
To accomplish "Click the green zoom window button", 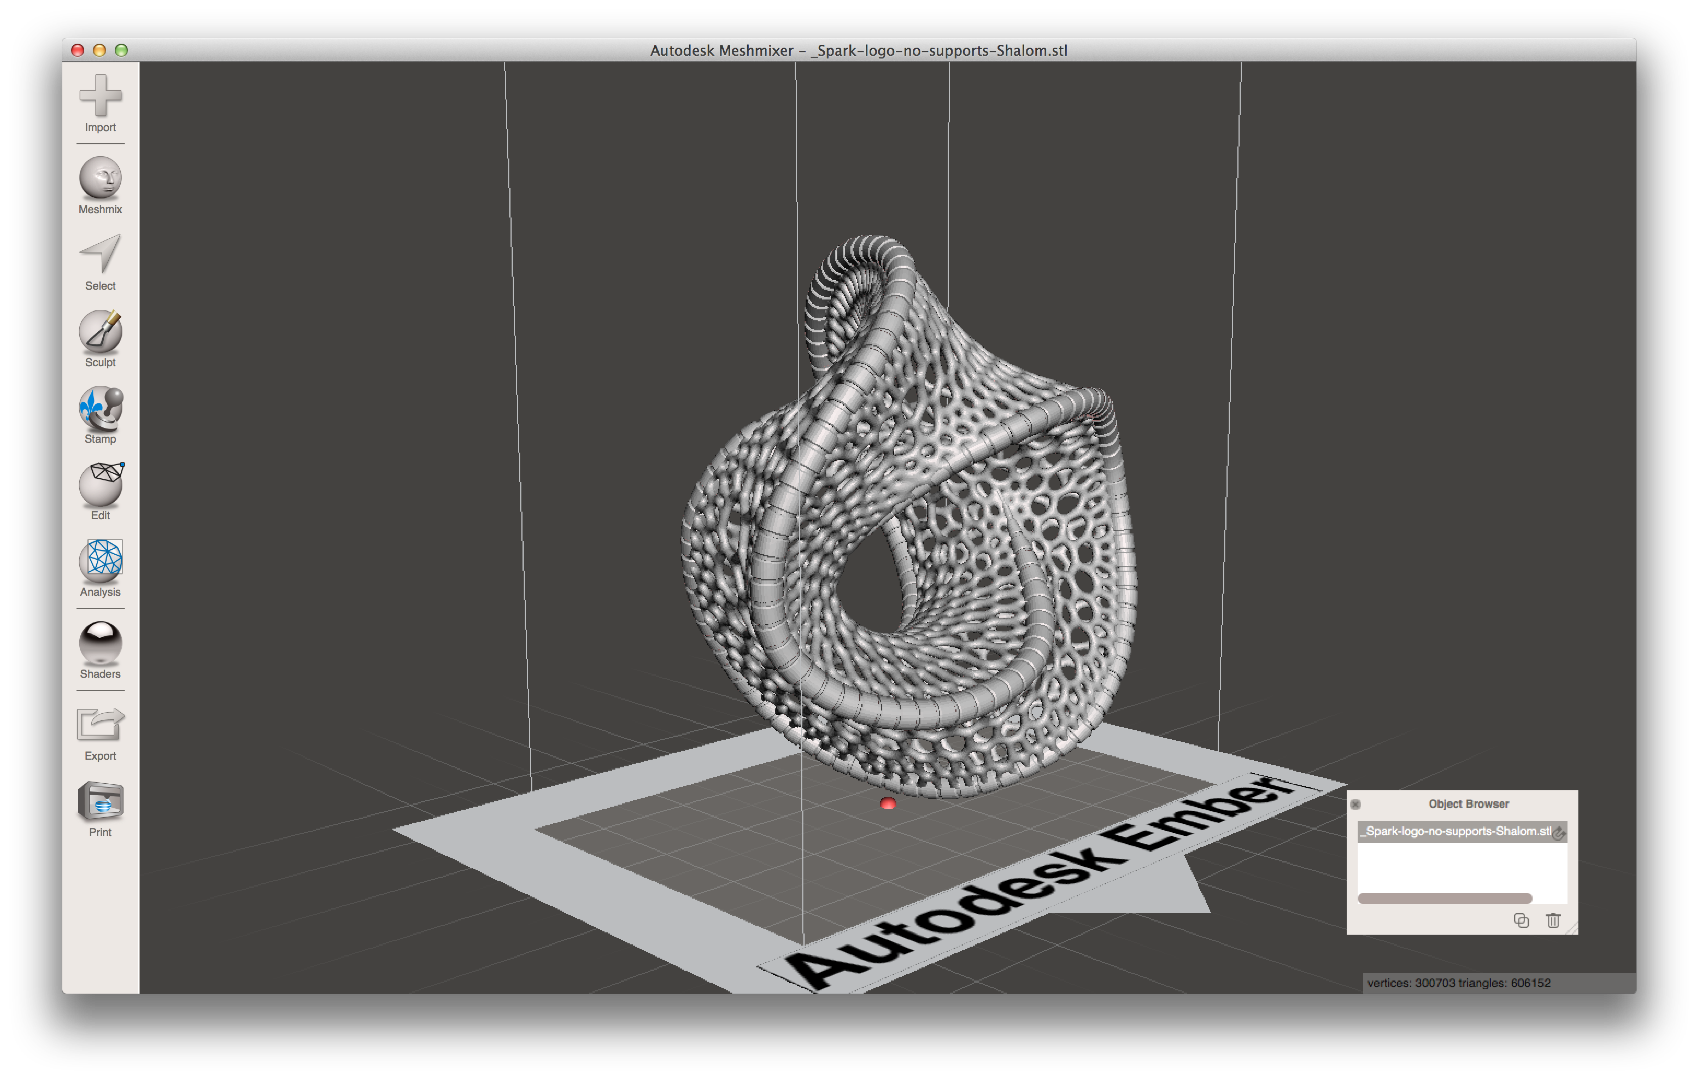I will click(x=121, y=50).
